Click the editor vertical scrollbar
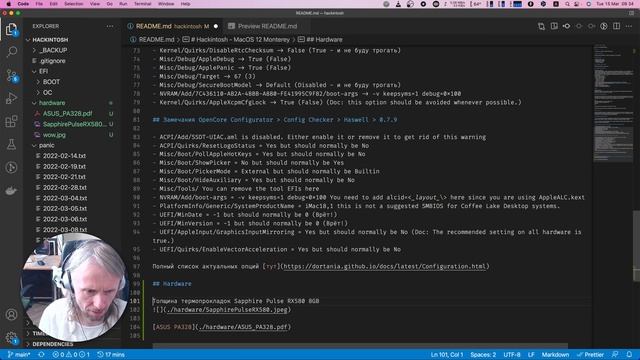 point(636,246)
